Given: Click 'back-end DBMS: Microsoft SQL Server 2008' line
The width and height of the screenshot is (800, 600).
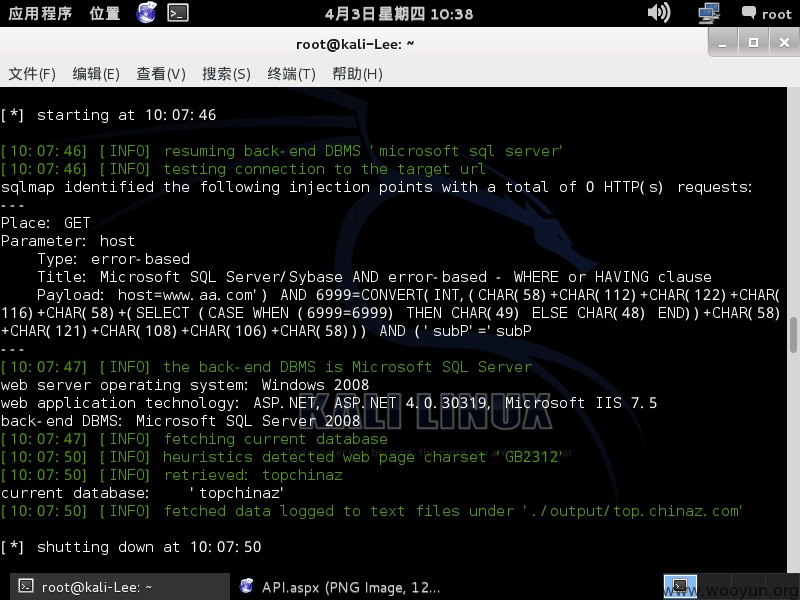Looking at the screenshot, I should [x=181, y=421].
